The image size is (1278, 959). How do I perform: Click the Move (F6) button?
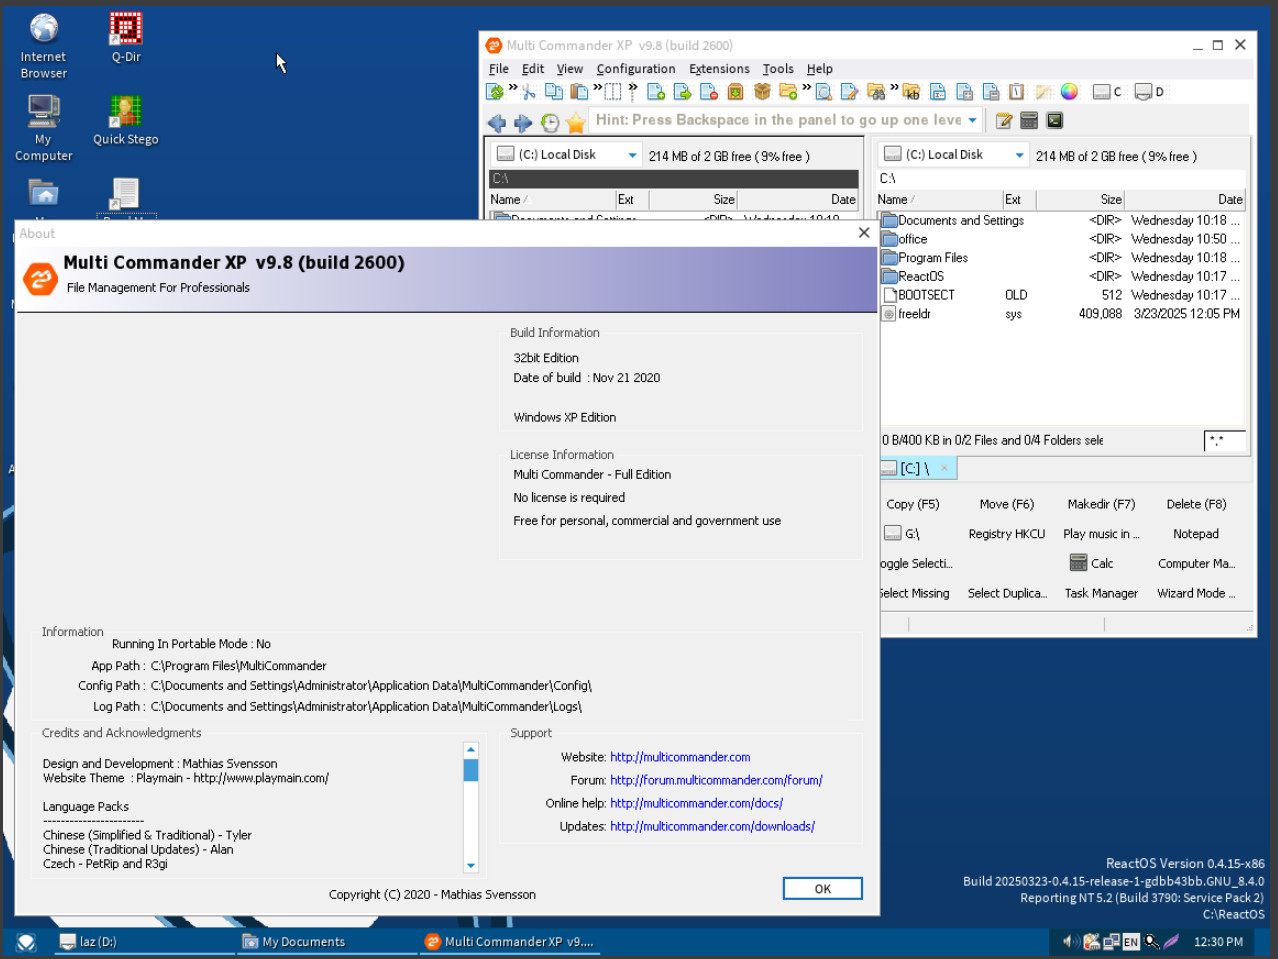[1007, 504]
